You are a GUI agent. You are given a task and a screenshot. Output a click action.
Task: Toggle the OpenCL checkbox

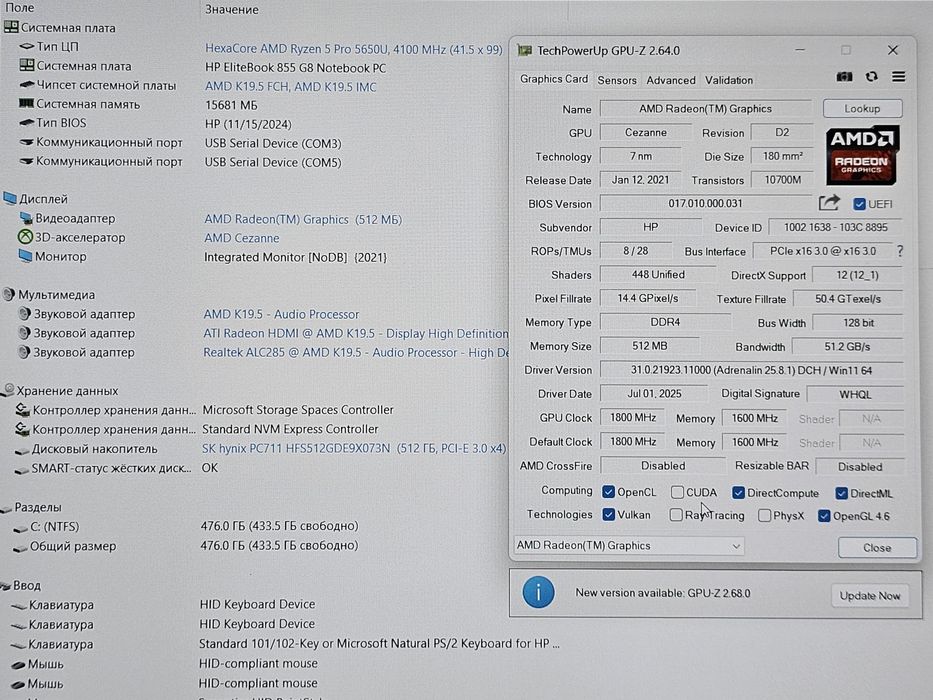pyautogui.click(x=608, y=492)
